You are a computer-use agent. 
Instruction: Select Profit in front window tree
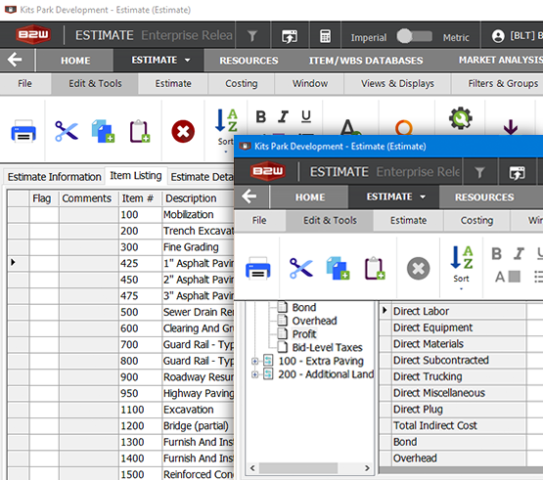click(304, 334)
